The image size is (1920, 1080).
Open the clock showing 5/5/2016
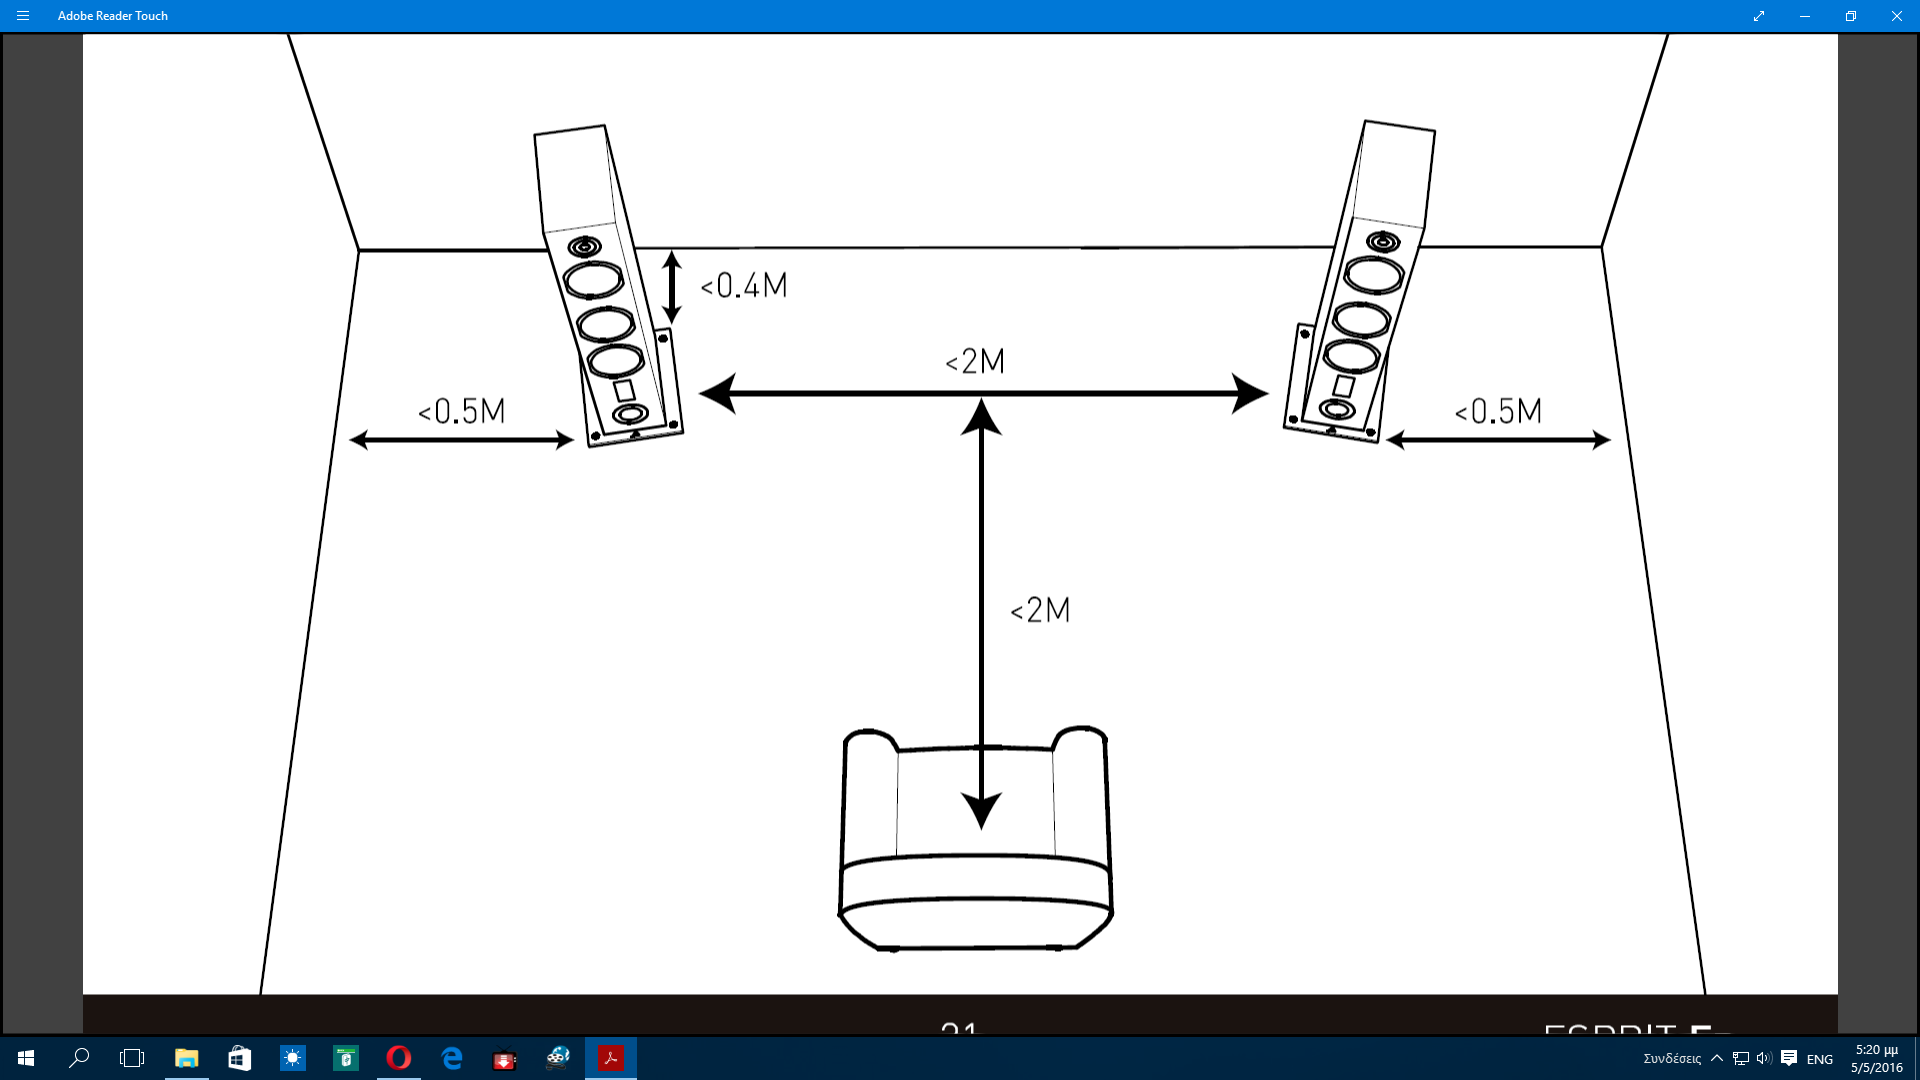pos(1876,1058)
